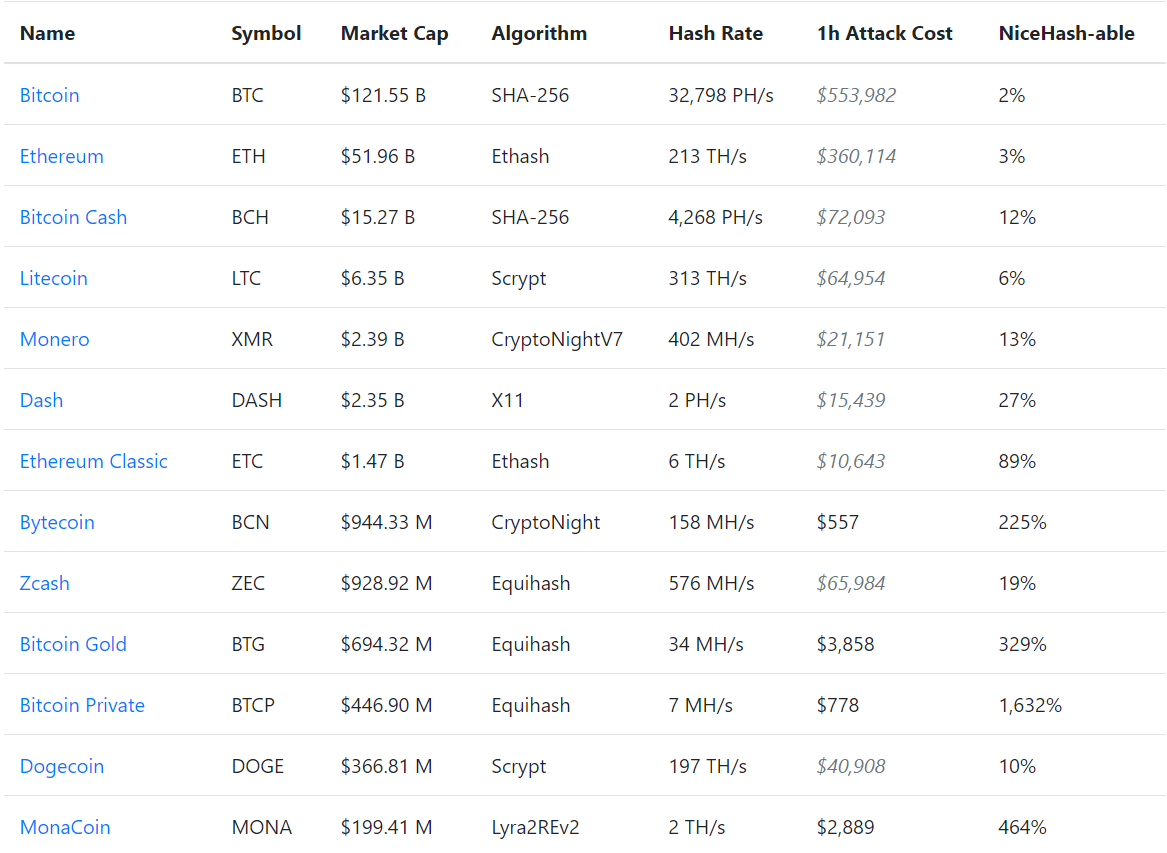Click the Market Cap column header
Viewport: 1167px width, 853px height.
point(394,33)
